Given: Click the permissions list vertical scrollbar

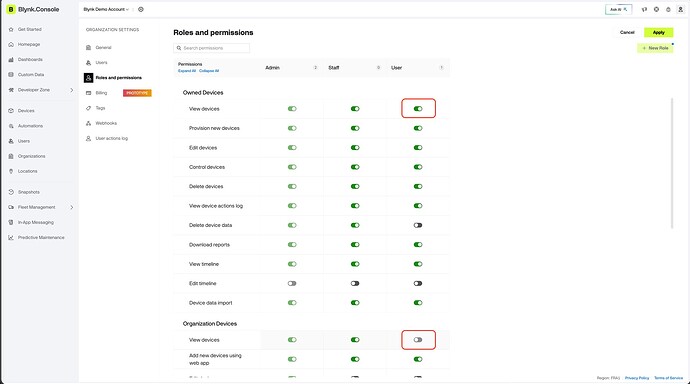Looking at the screenshot, I should click(672, 163).
